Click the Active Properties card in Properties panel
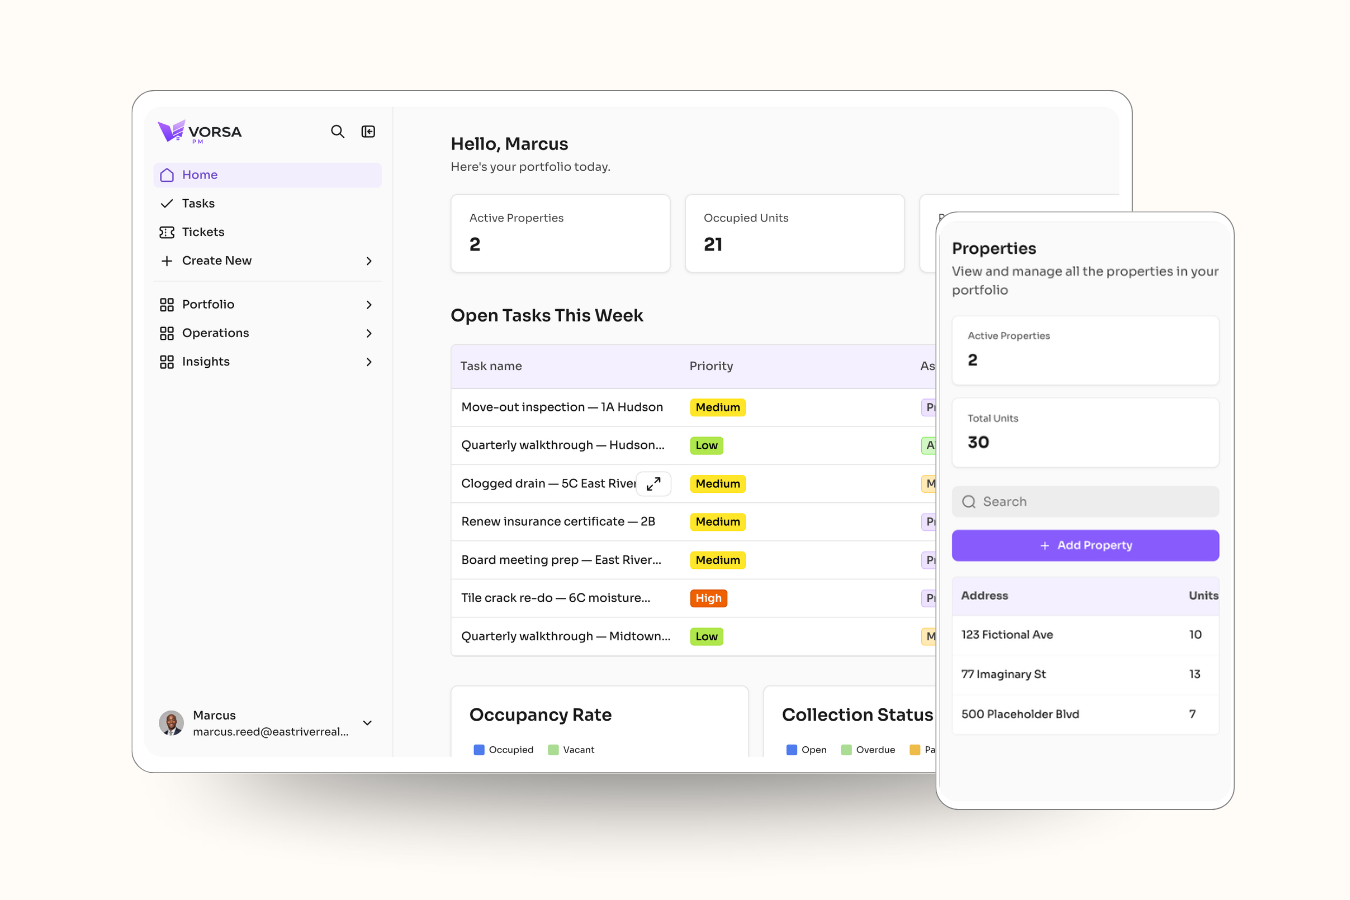The height and width of the screenshot is (900, 1350). pyautogui.click(x=1085, y=350)
